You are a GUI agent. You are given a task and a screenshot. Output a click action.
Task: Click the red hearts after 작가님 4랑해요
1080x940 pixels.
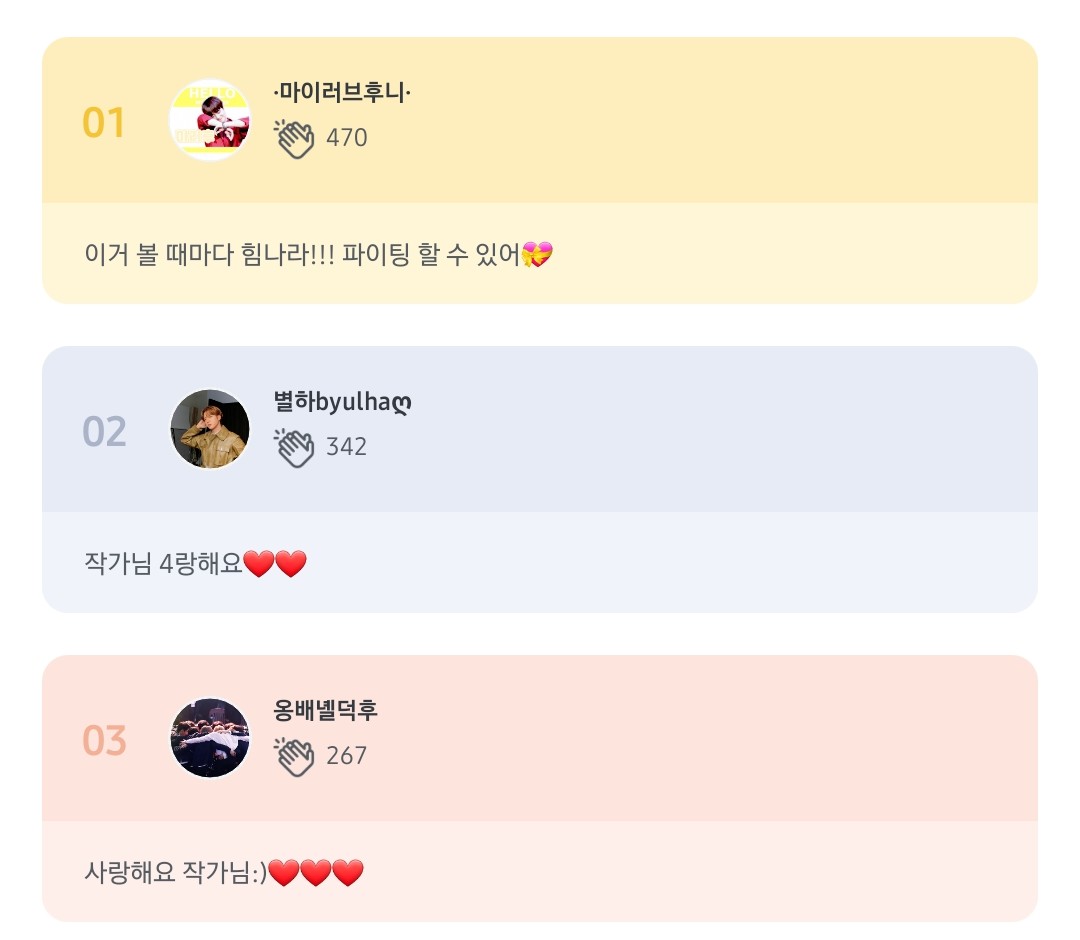[275, 565]
